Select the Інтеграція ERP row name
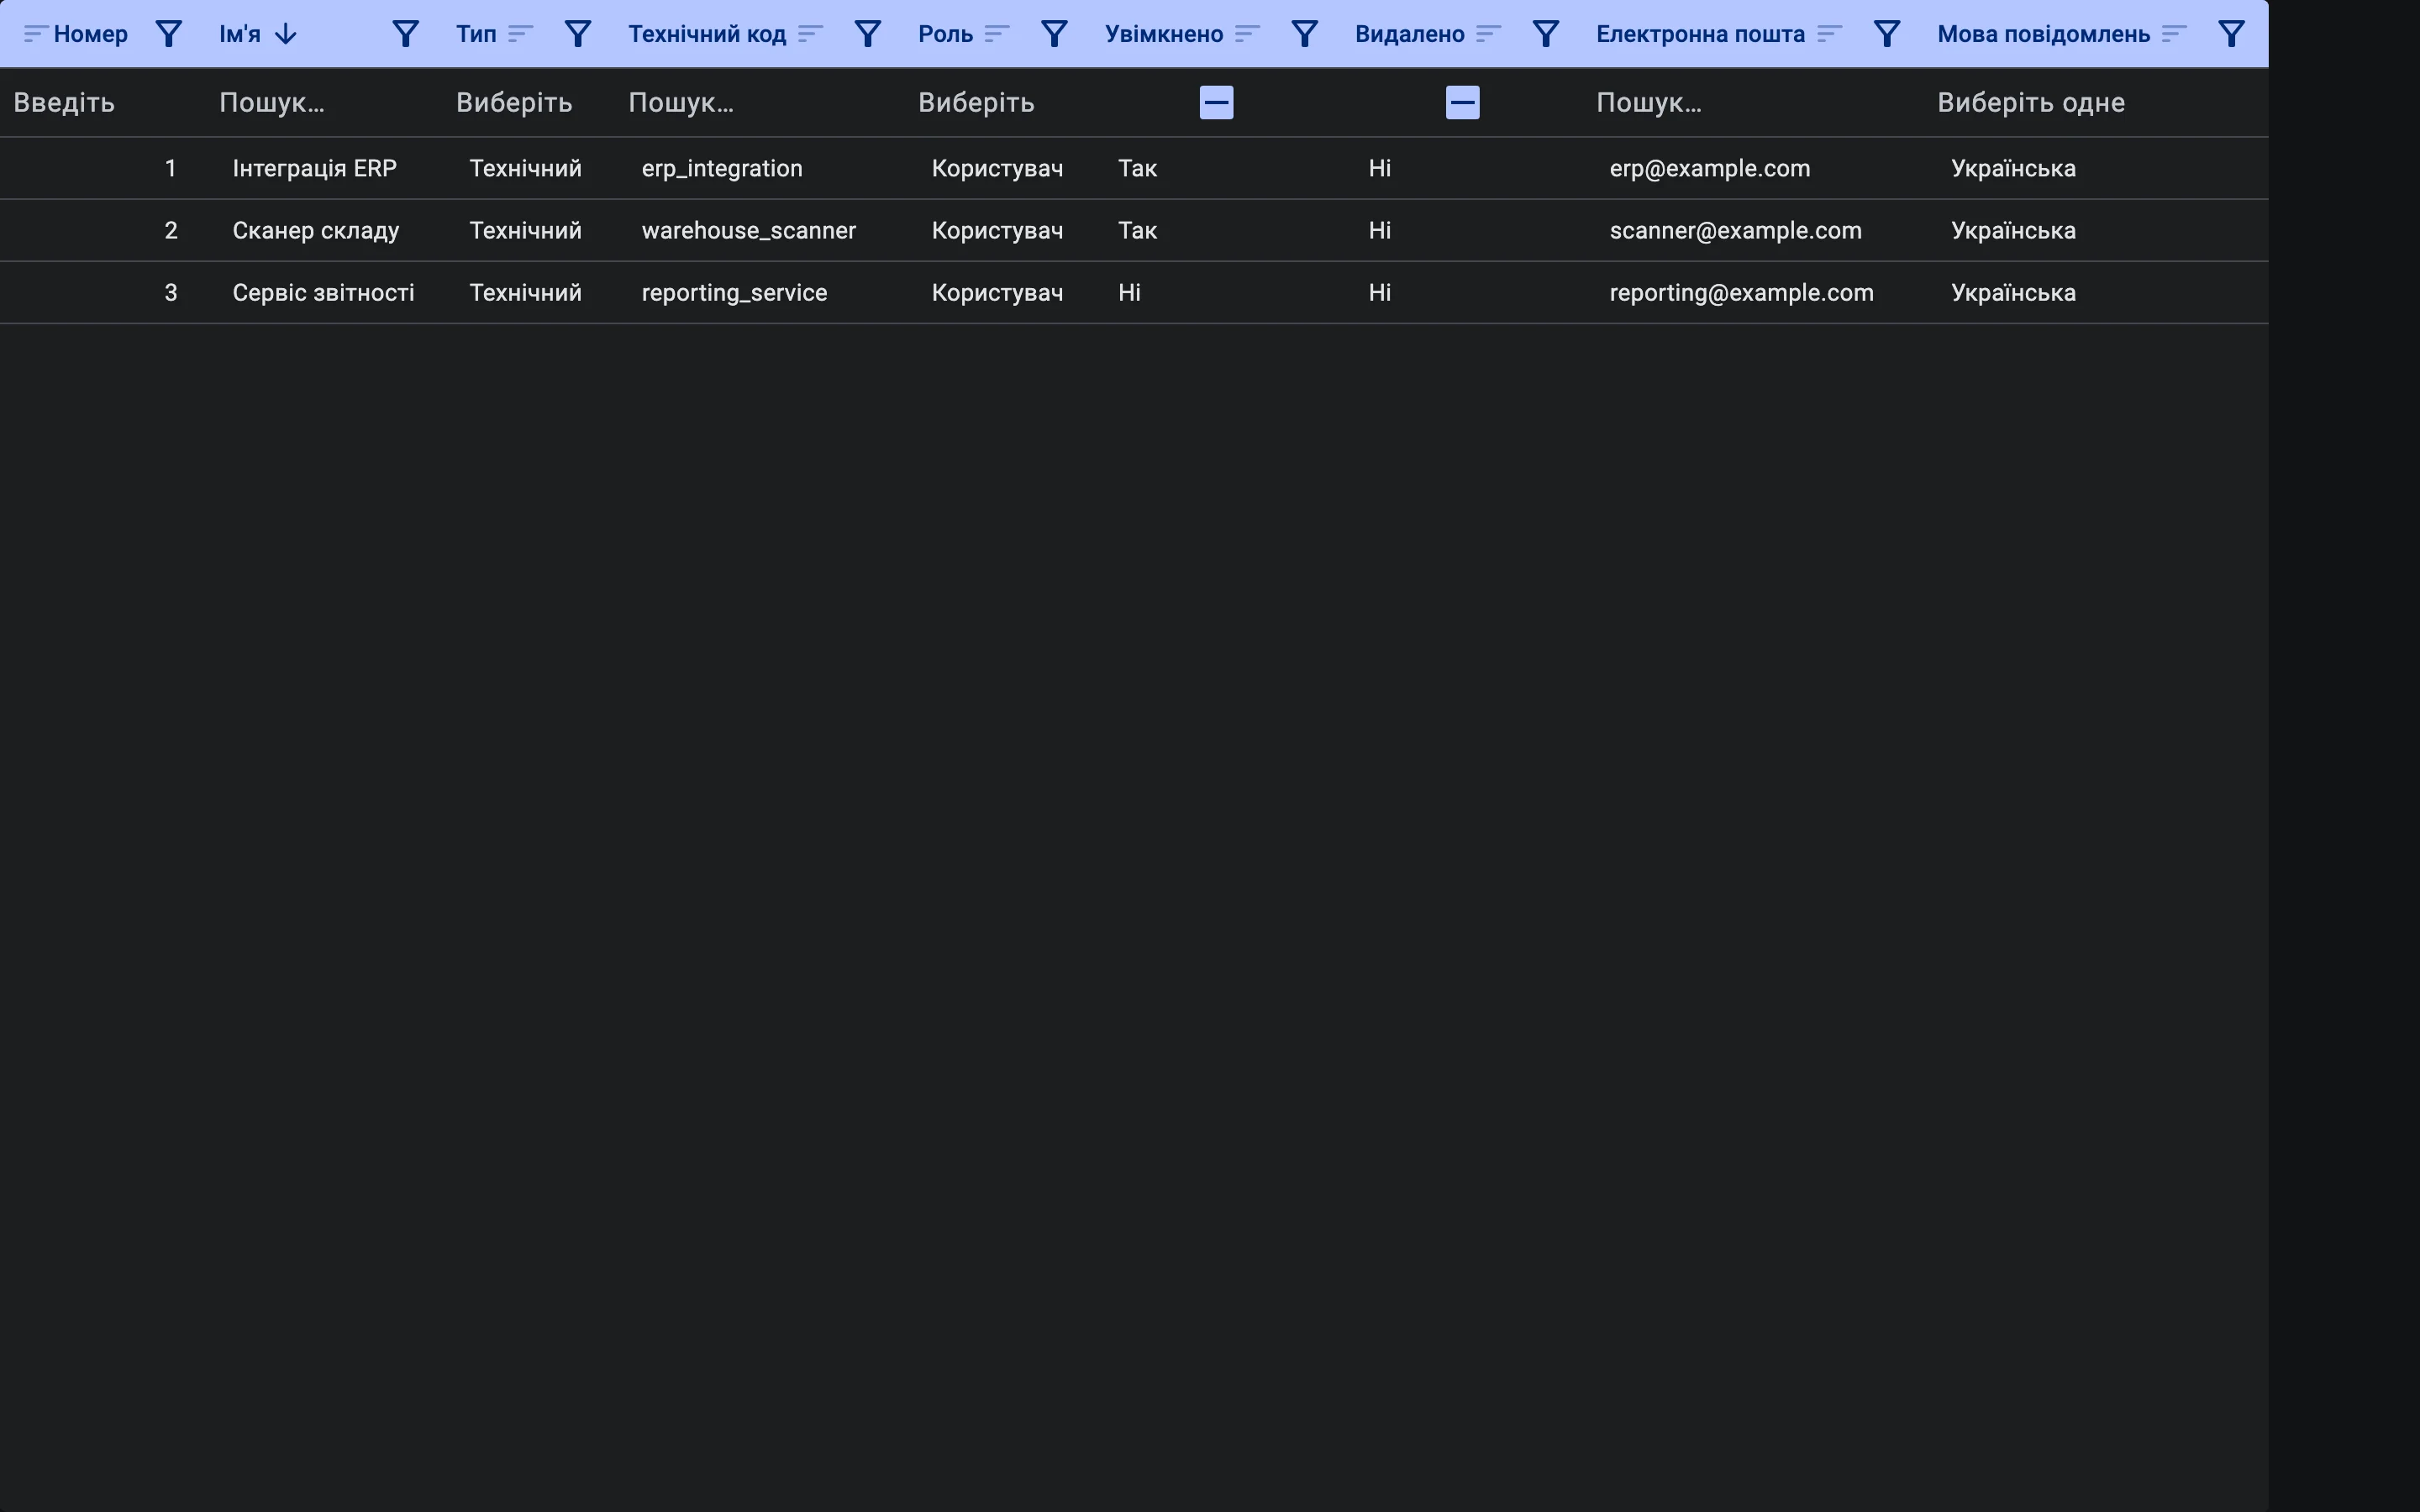Viewport: 2420px width, 1512px height. 314,168
